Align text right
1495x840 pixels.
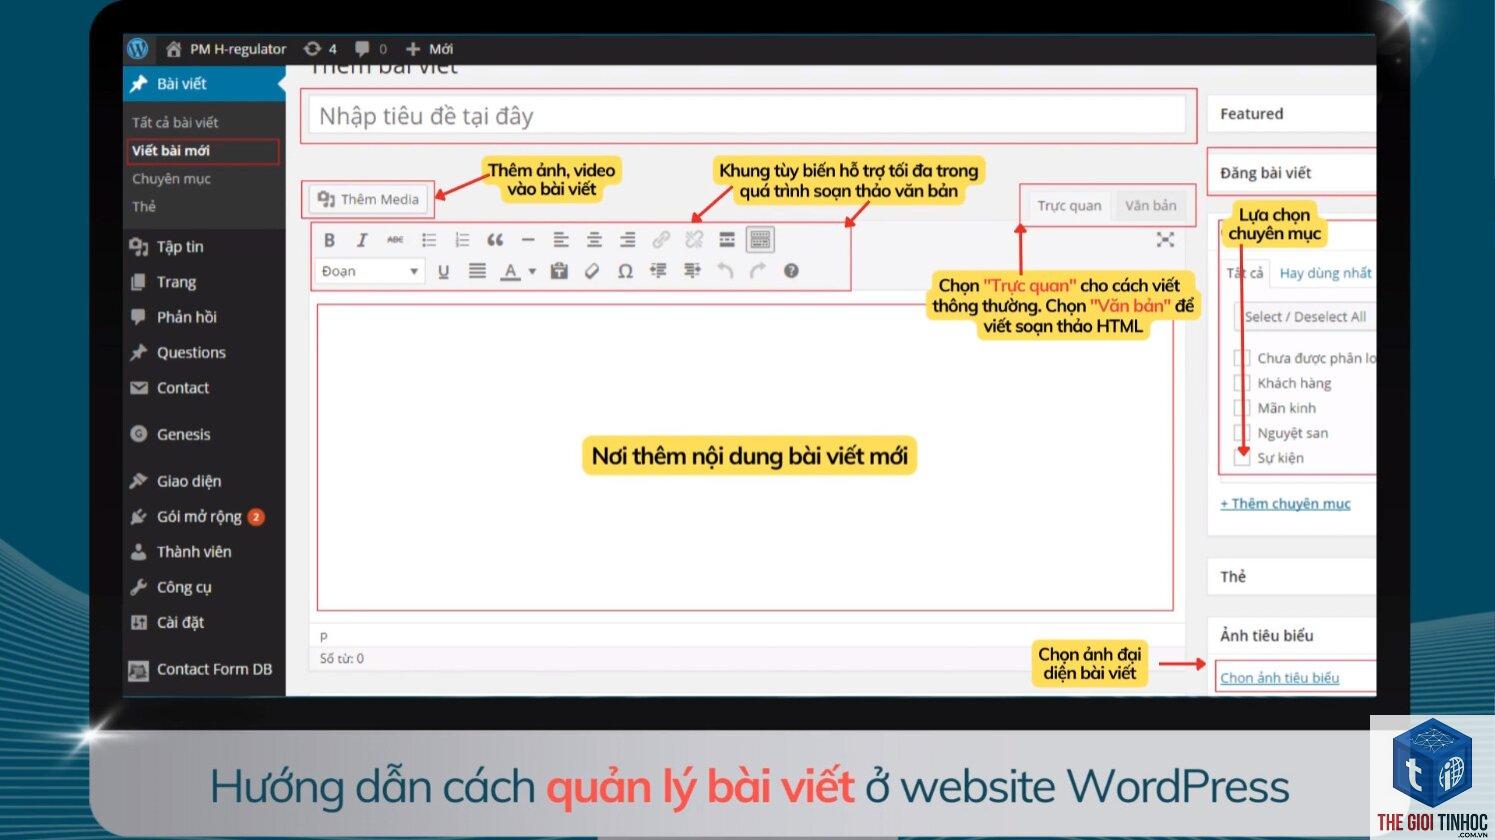tap(627, 240)
